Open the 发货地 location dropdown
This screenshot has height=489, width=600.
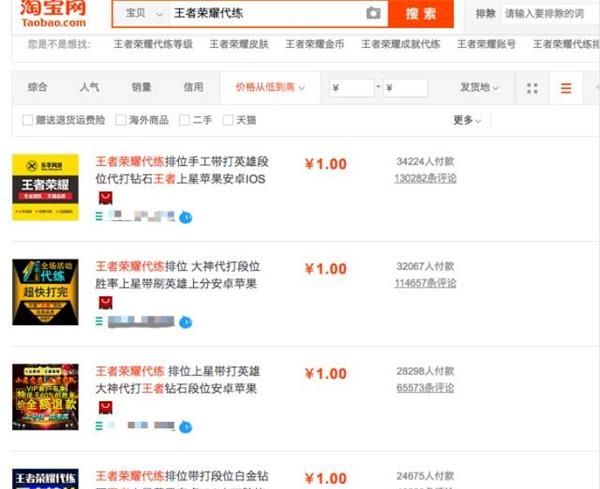click(x=478, y=88)
